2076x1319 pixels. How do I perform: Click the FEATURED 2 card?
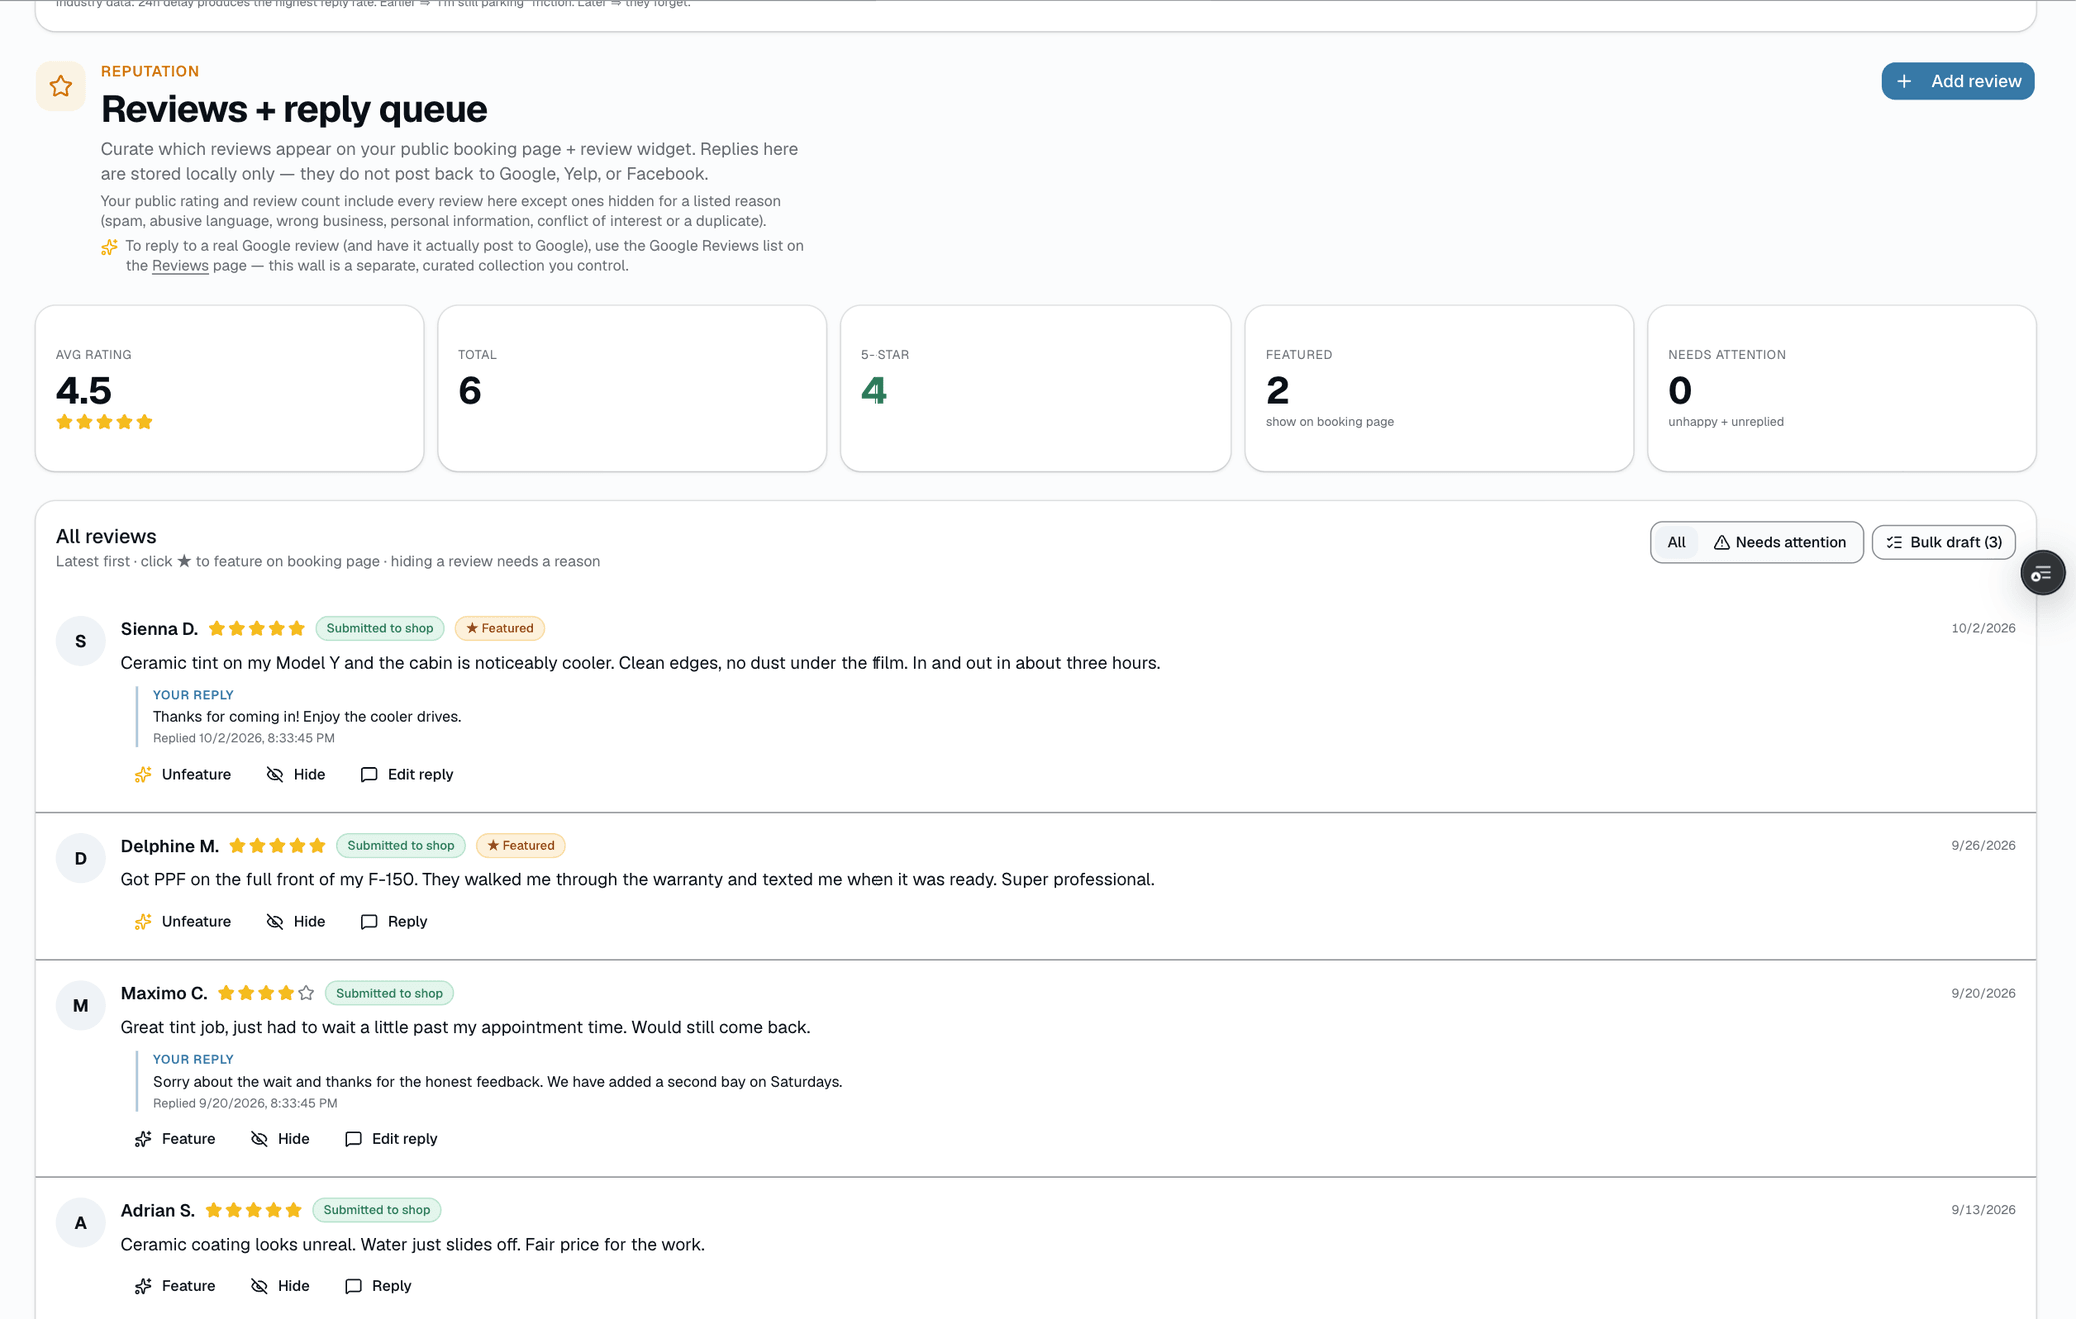click(1439, 388)
